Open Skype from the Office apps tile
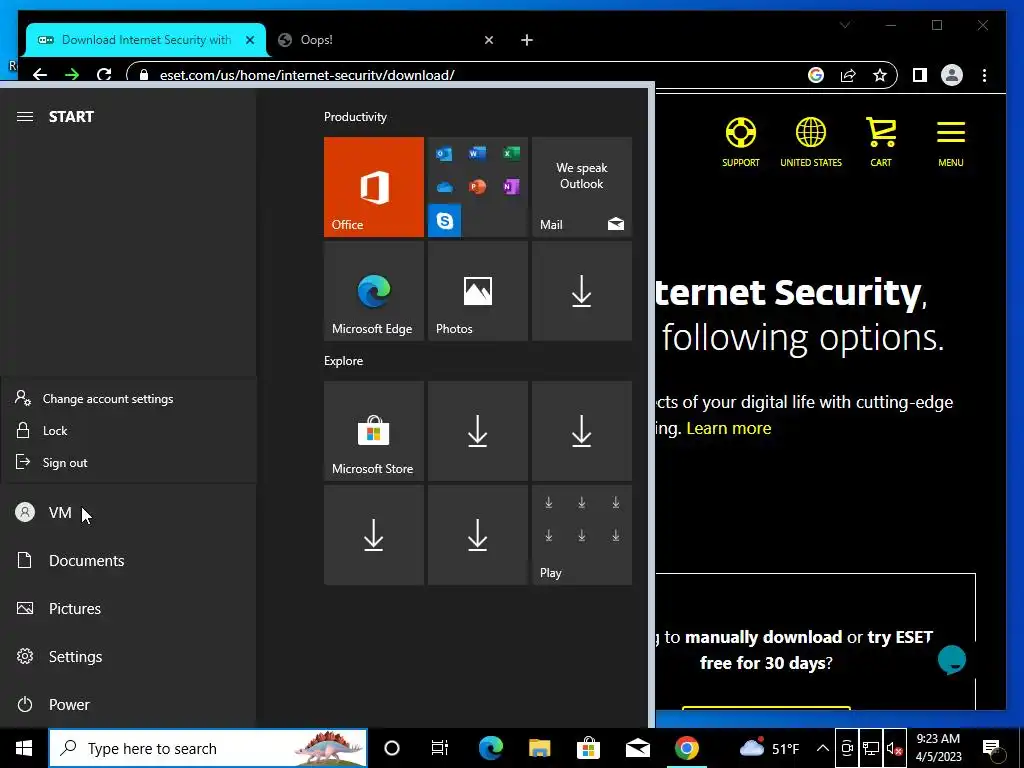 (444, 220)
